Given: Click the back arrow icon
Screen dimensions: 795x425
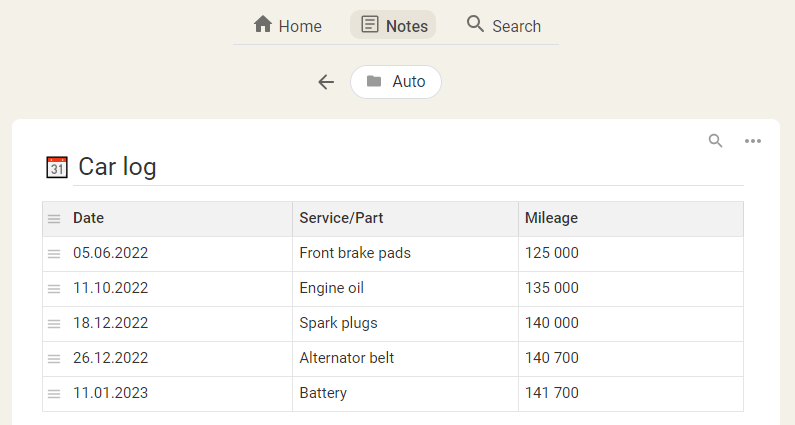Looking at the screenshot, I should pyautogui.click(x=325, y=82).
